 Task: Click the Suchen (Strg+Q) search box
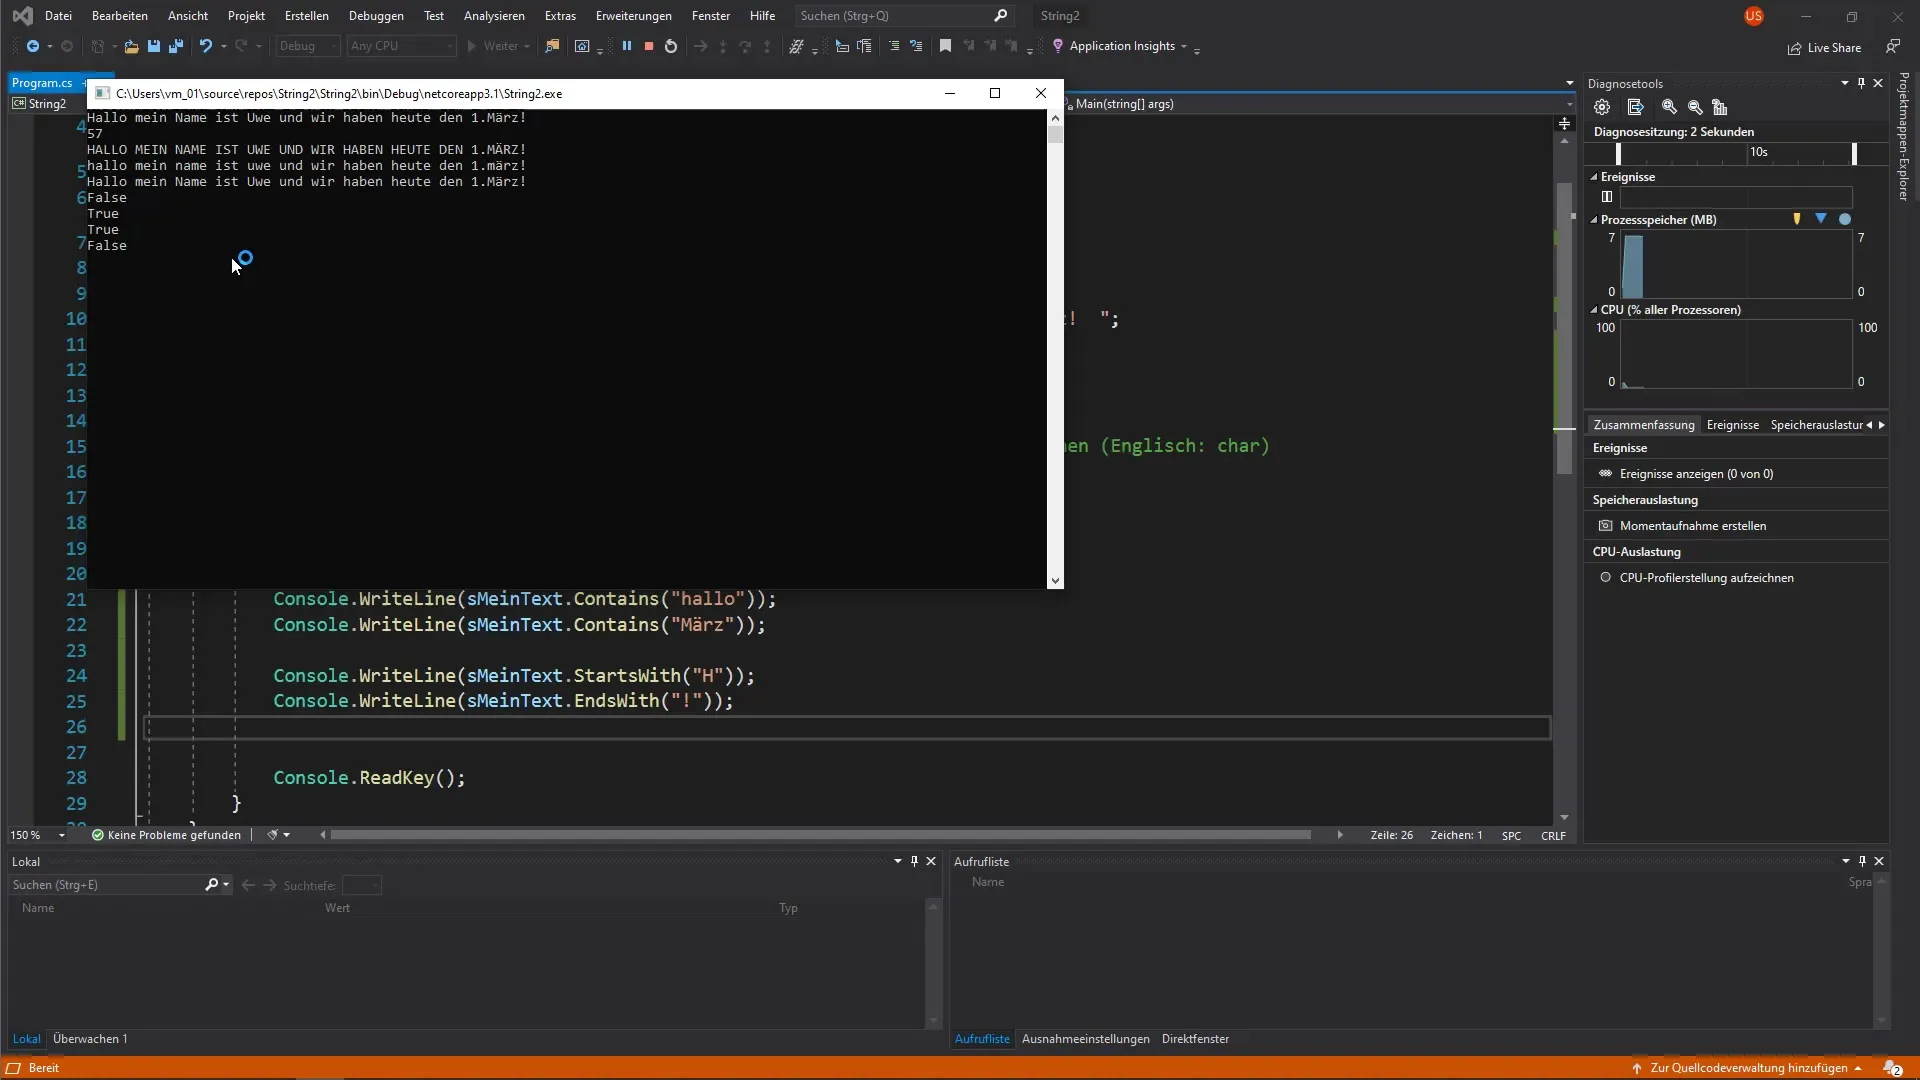click(x=904, y=16)
